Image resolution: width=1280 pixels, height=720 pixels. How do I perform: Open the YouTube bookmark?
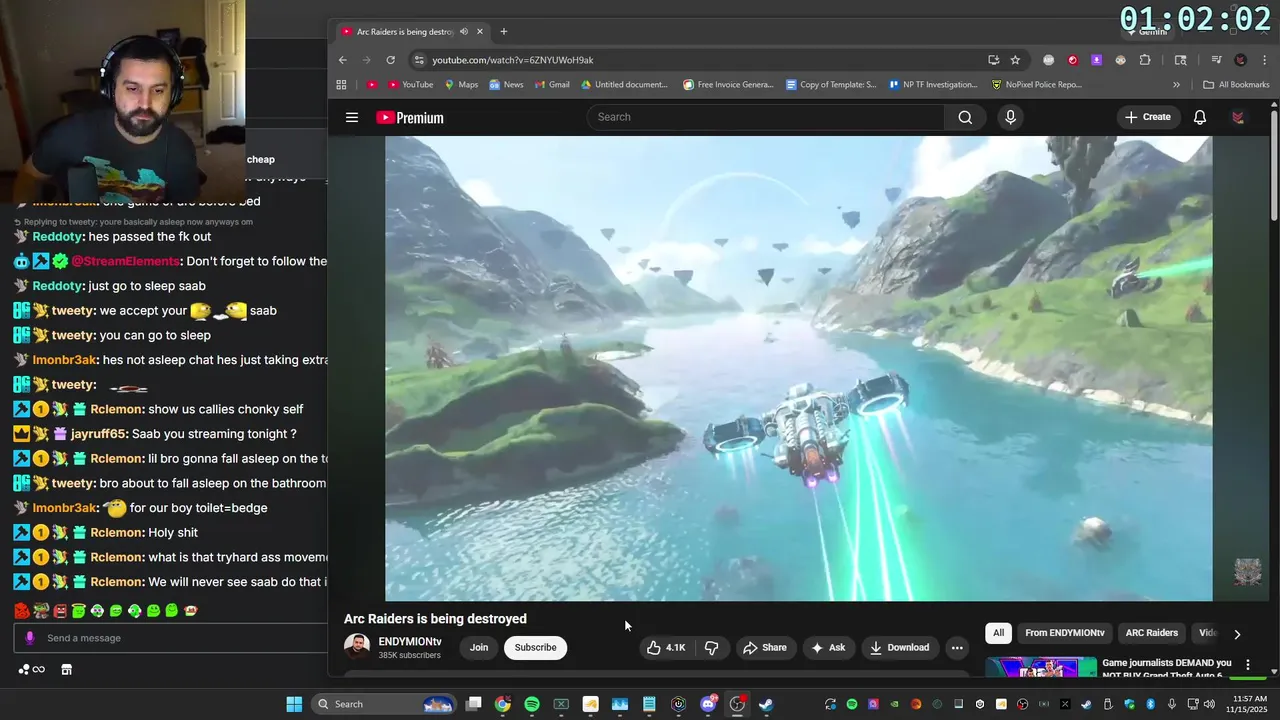tap(410, 85)
